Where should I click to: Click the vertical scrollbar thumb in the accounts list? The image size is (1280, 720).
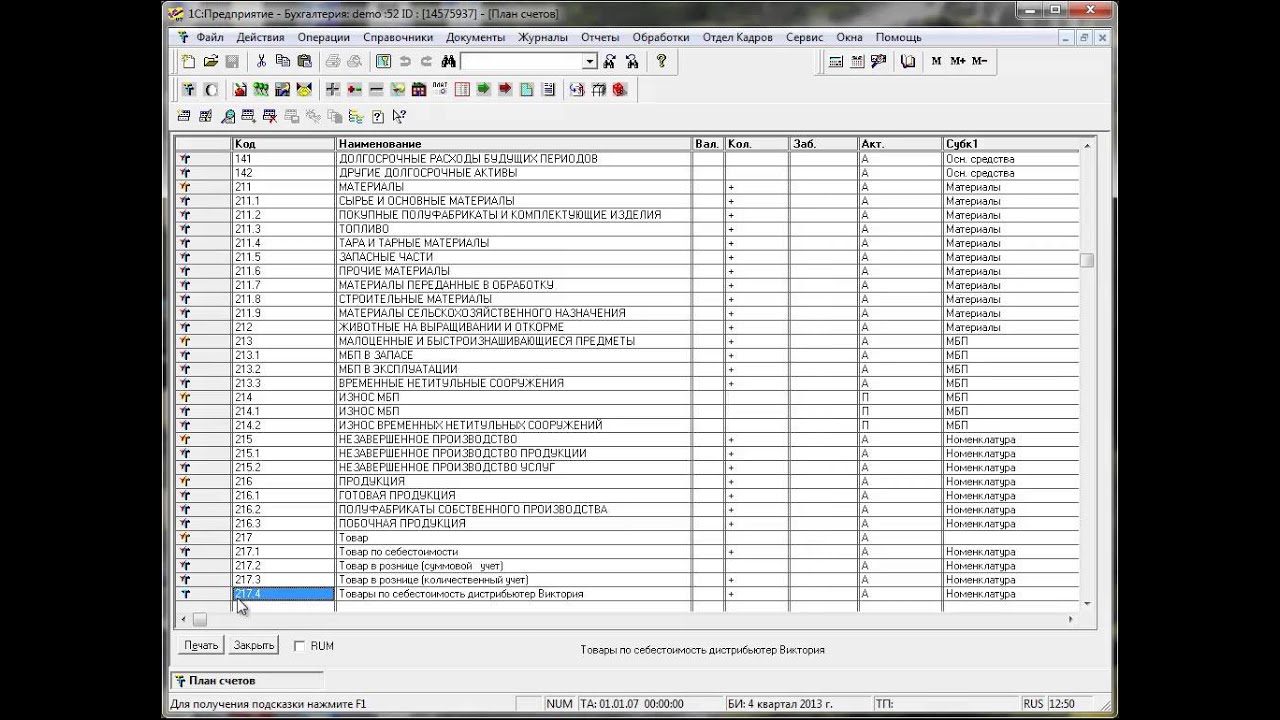point(1087,260)
